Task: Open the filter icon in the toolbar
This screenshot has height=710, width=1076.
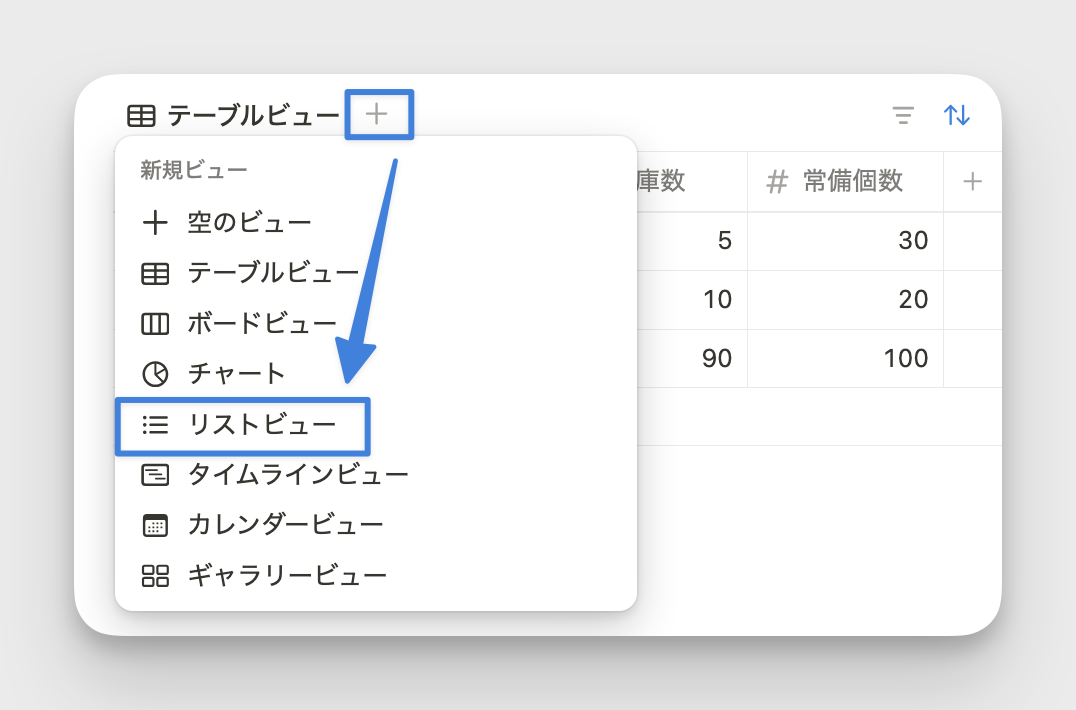Action: 903,115
